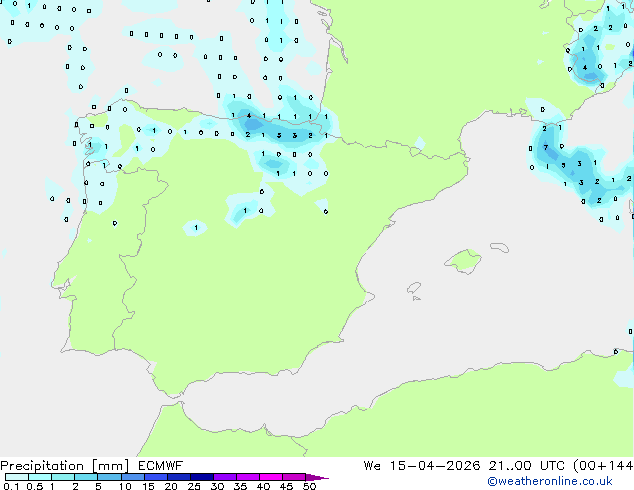Click the 0.5–1 mm legend color swatch
634x490 pixels.
(x=40, y=477)
